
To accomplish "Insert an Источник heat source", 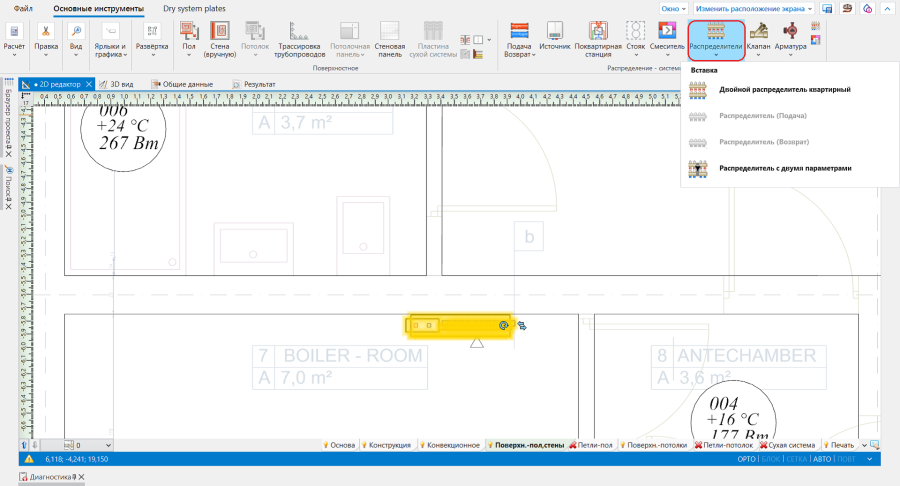I will point(554,36).
